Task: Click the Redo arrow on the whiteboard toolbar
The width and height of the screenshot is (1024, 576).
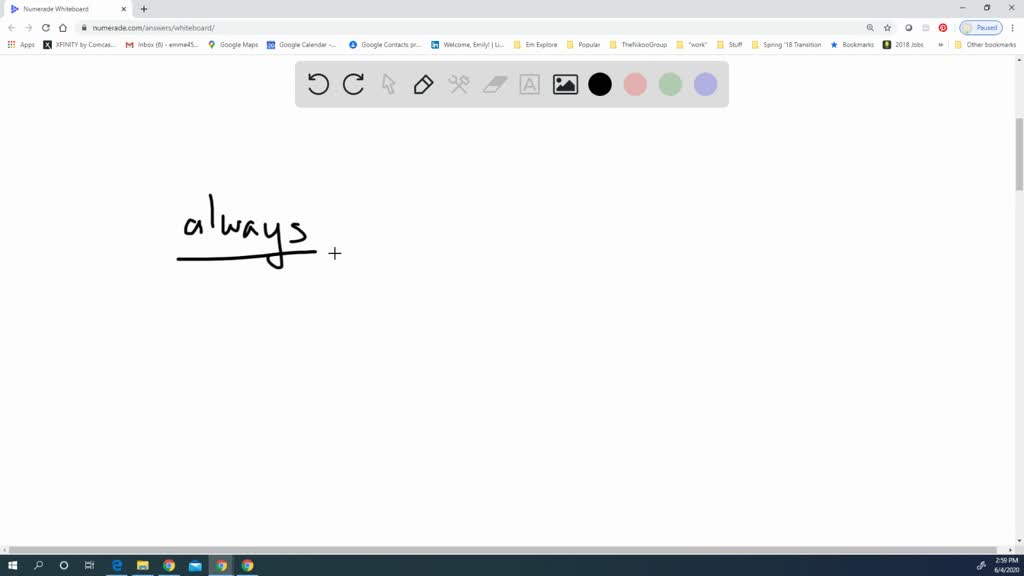Action: [x=352, y=84]
